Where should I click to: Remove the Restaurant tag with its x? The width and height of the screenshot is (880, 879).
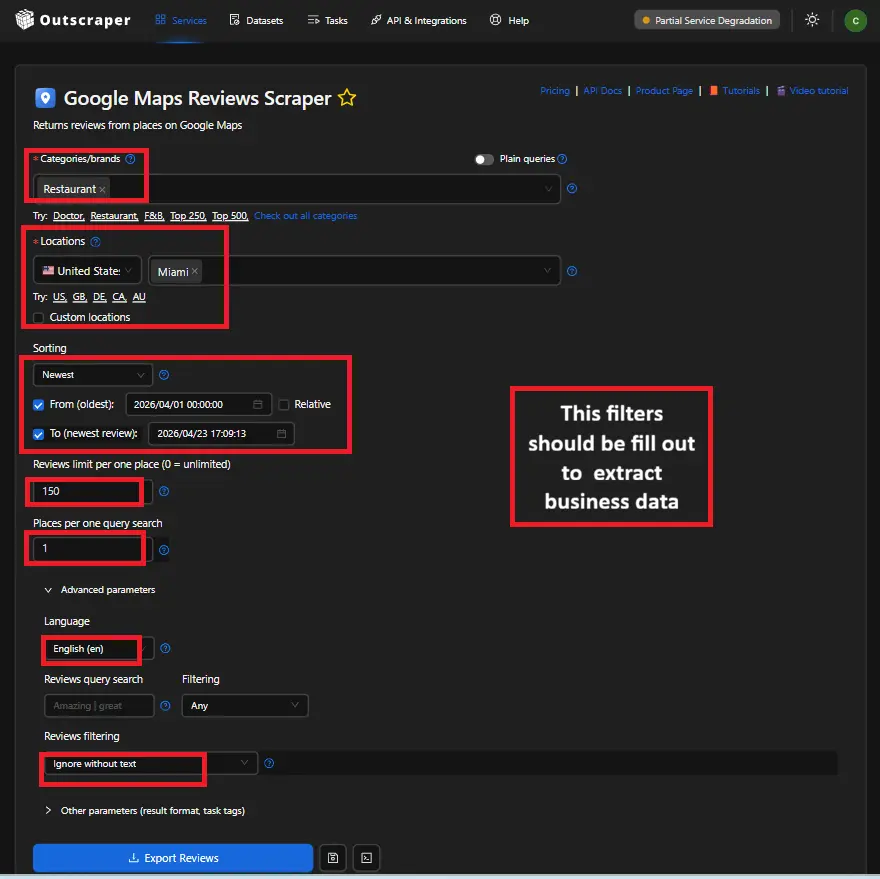[102, 189]
